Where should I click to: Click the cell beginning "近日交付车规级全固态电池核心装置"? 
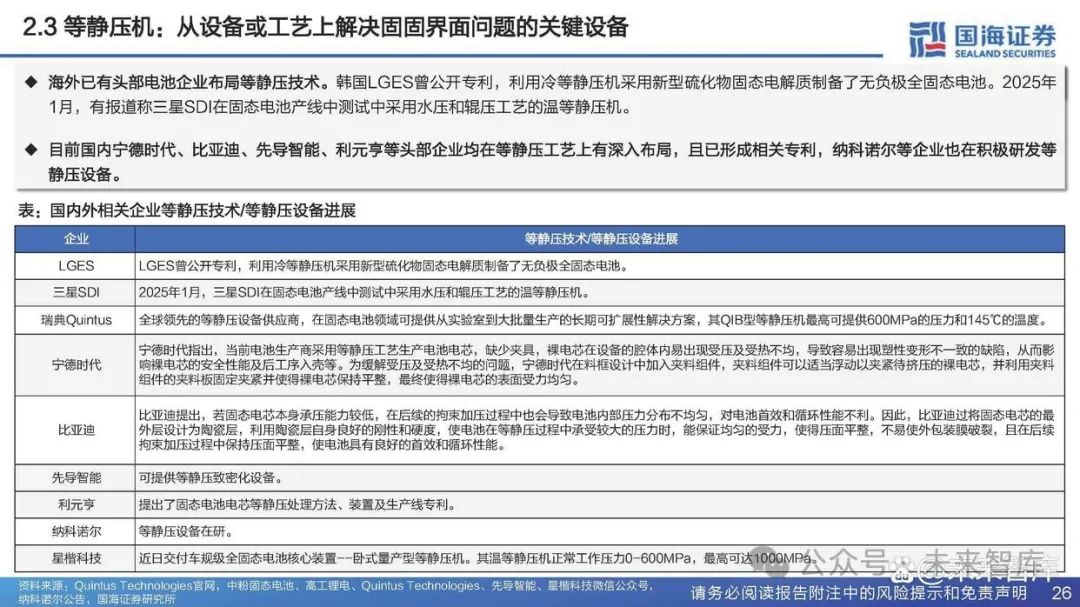click(600, 558)
